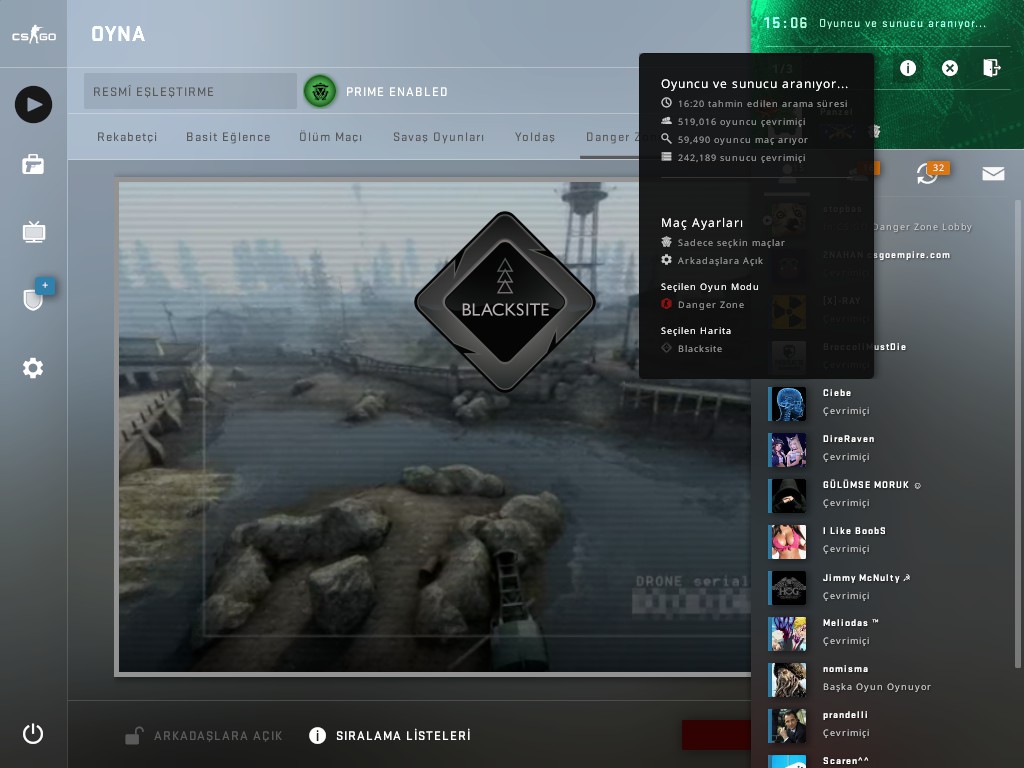Viewport: 1024px width, 768px height.
Task: Open prandelli's avatar
Action: point(787,726)
